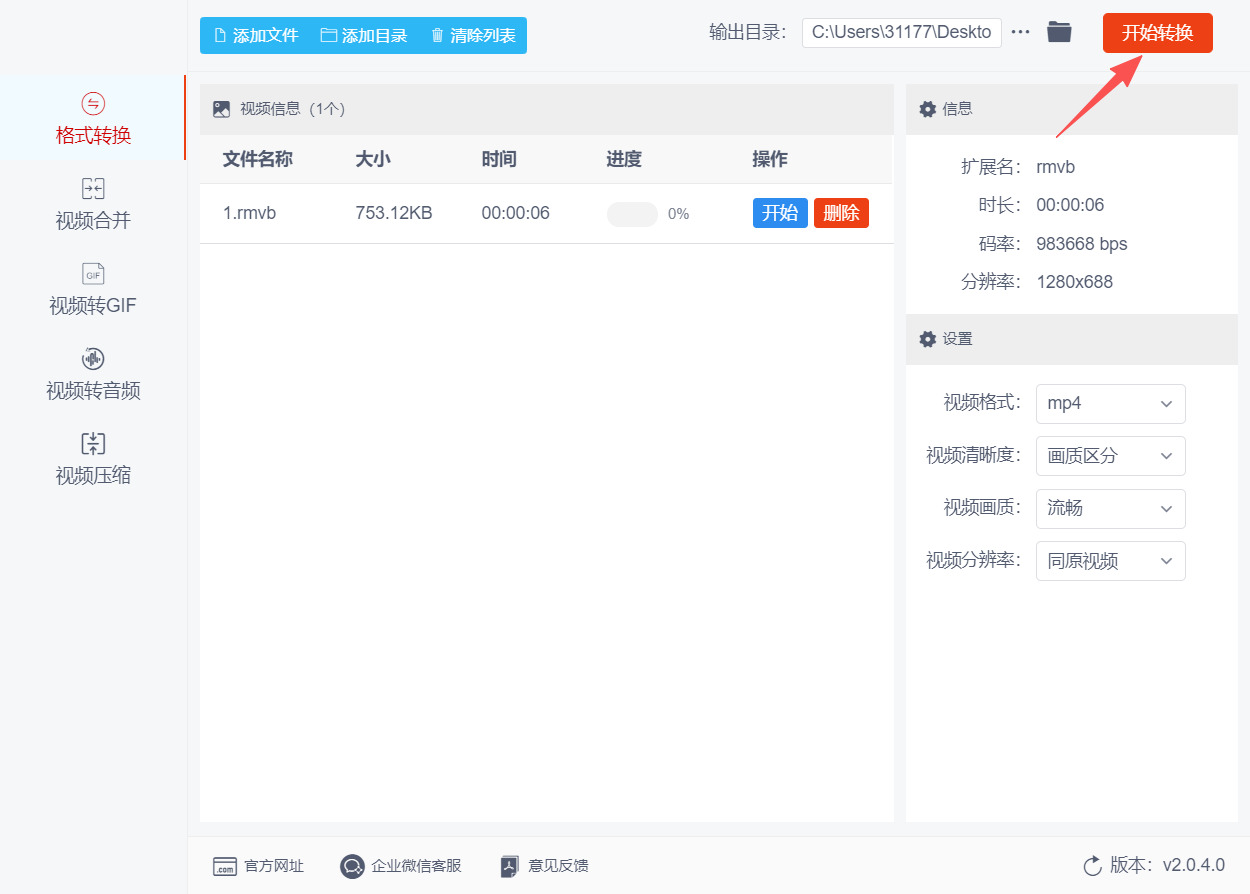
Task: Click the 0% progress bar of 1.rmvb
Action: [632, 214]
